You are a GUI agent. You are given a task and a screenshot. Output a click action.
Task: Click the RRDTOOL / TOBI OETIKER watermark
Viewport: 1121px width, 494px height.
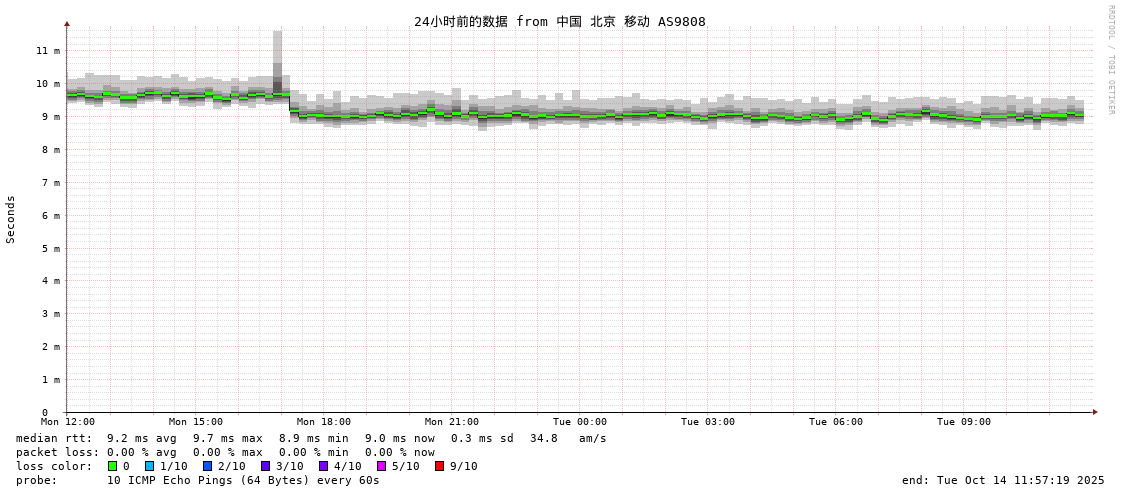[x=1110, y=60]
